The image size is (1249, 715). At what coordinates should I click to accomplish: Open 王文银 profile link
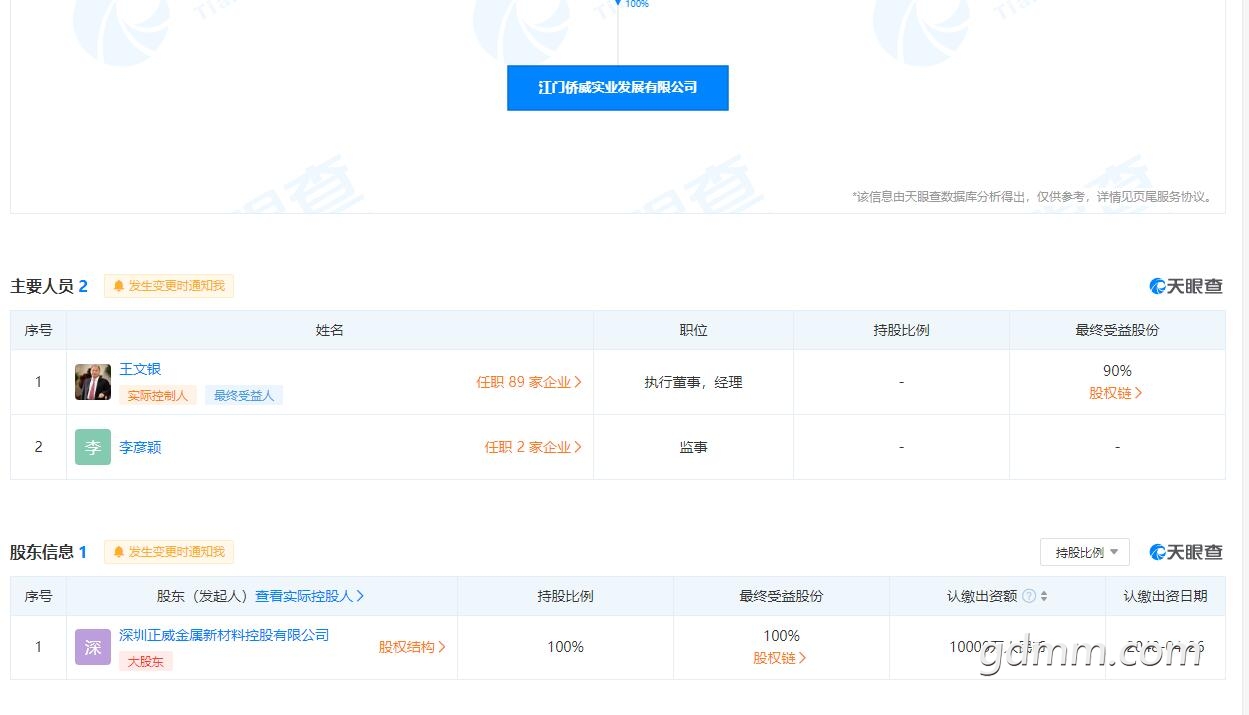click(x=140, y=369)
